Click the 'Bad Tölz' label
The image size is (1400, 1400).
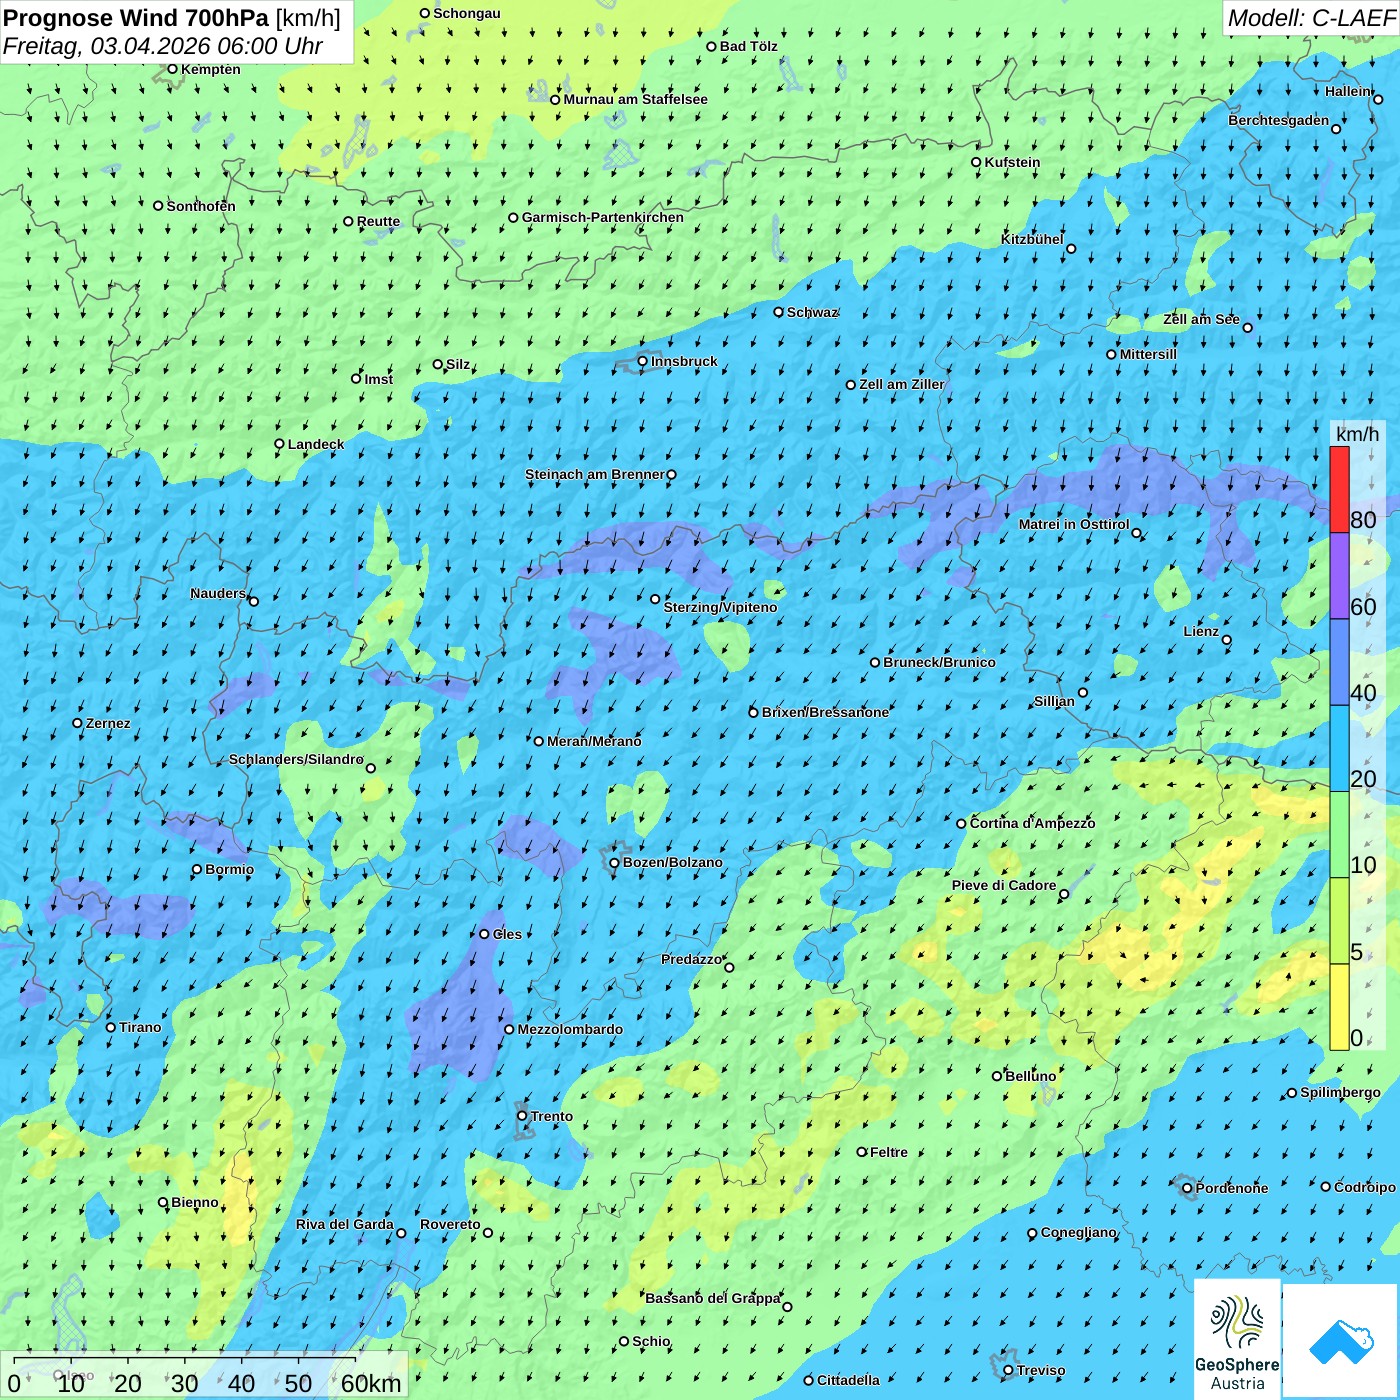pyautogui.click(x=748, y=46)
